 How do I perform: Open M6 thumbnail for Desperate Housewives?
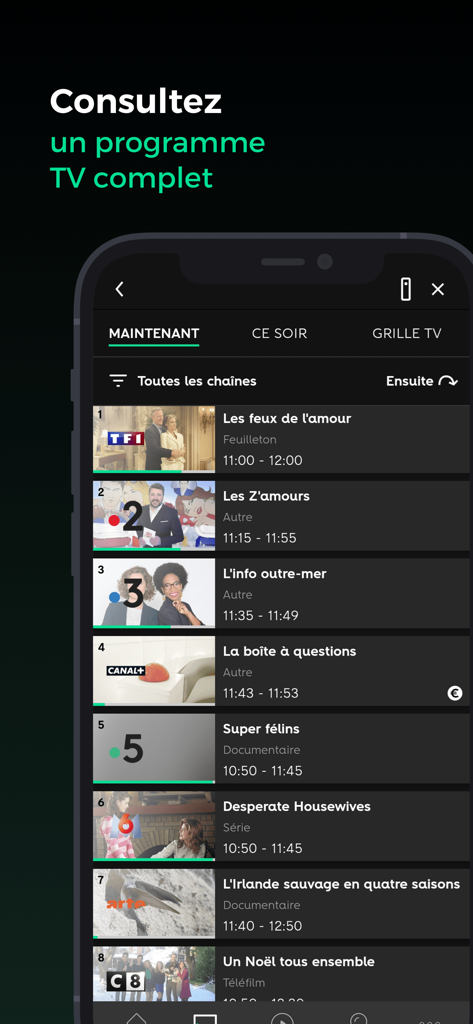[x=154, y=826]
